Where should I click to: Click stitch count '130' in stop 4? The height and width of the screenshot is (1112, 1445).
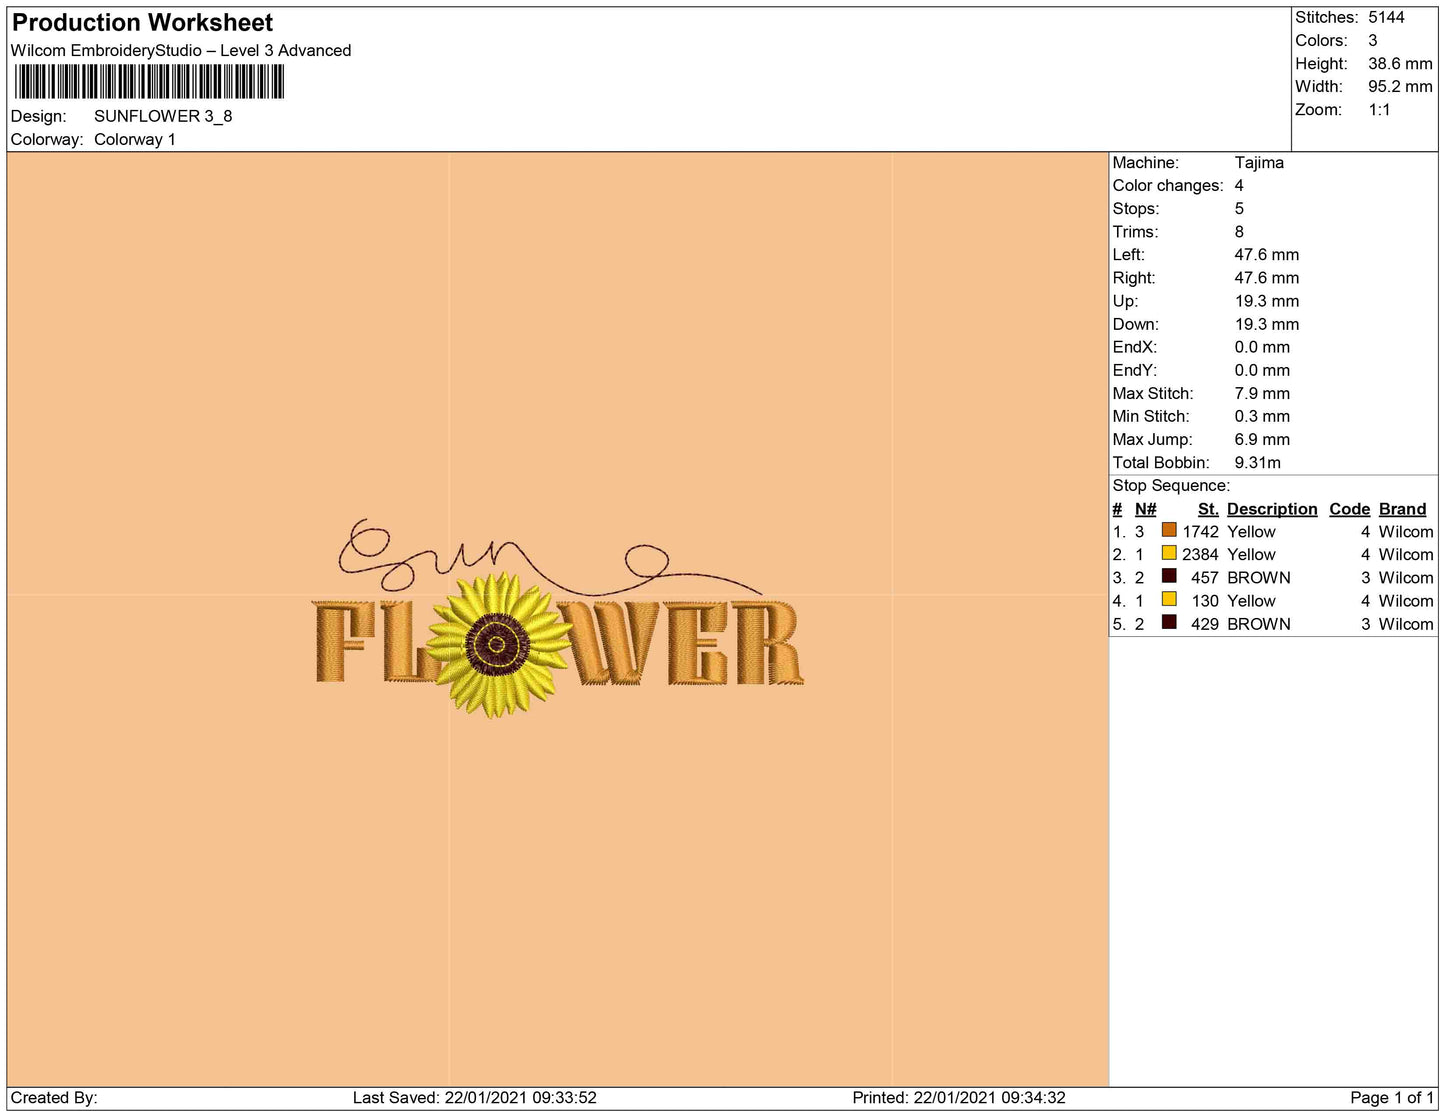1205,600
